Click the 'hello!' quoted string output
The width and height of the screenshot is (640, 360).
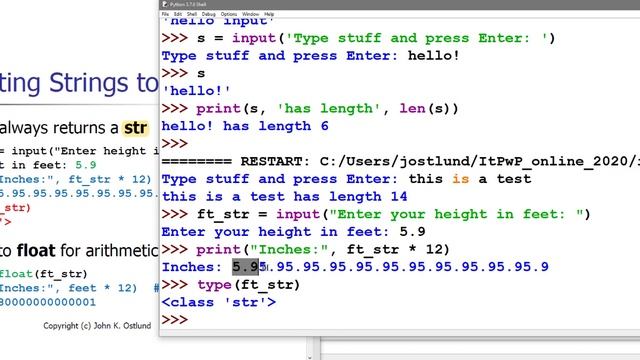tap(196, 91)
